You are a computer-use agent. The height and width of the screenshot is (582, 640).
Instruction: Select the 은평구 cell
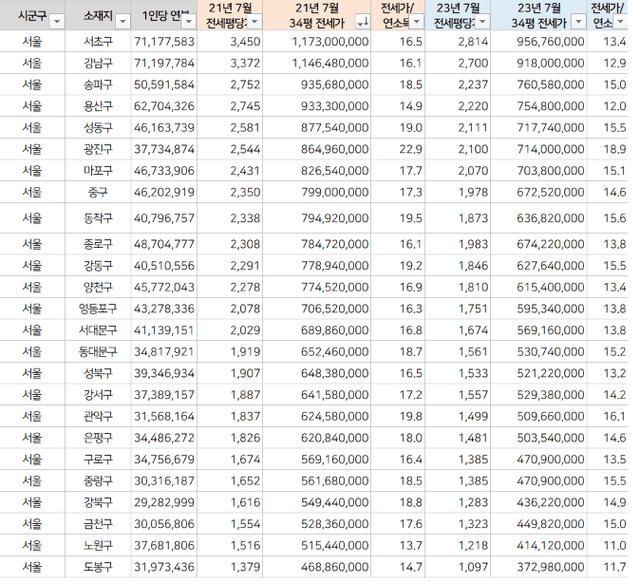click(98, 438)
